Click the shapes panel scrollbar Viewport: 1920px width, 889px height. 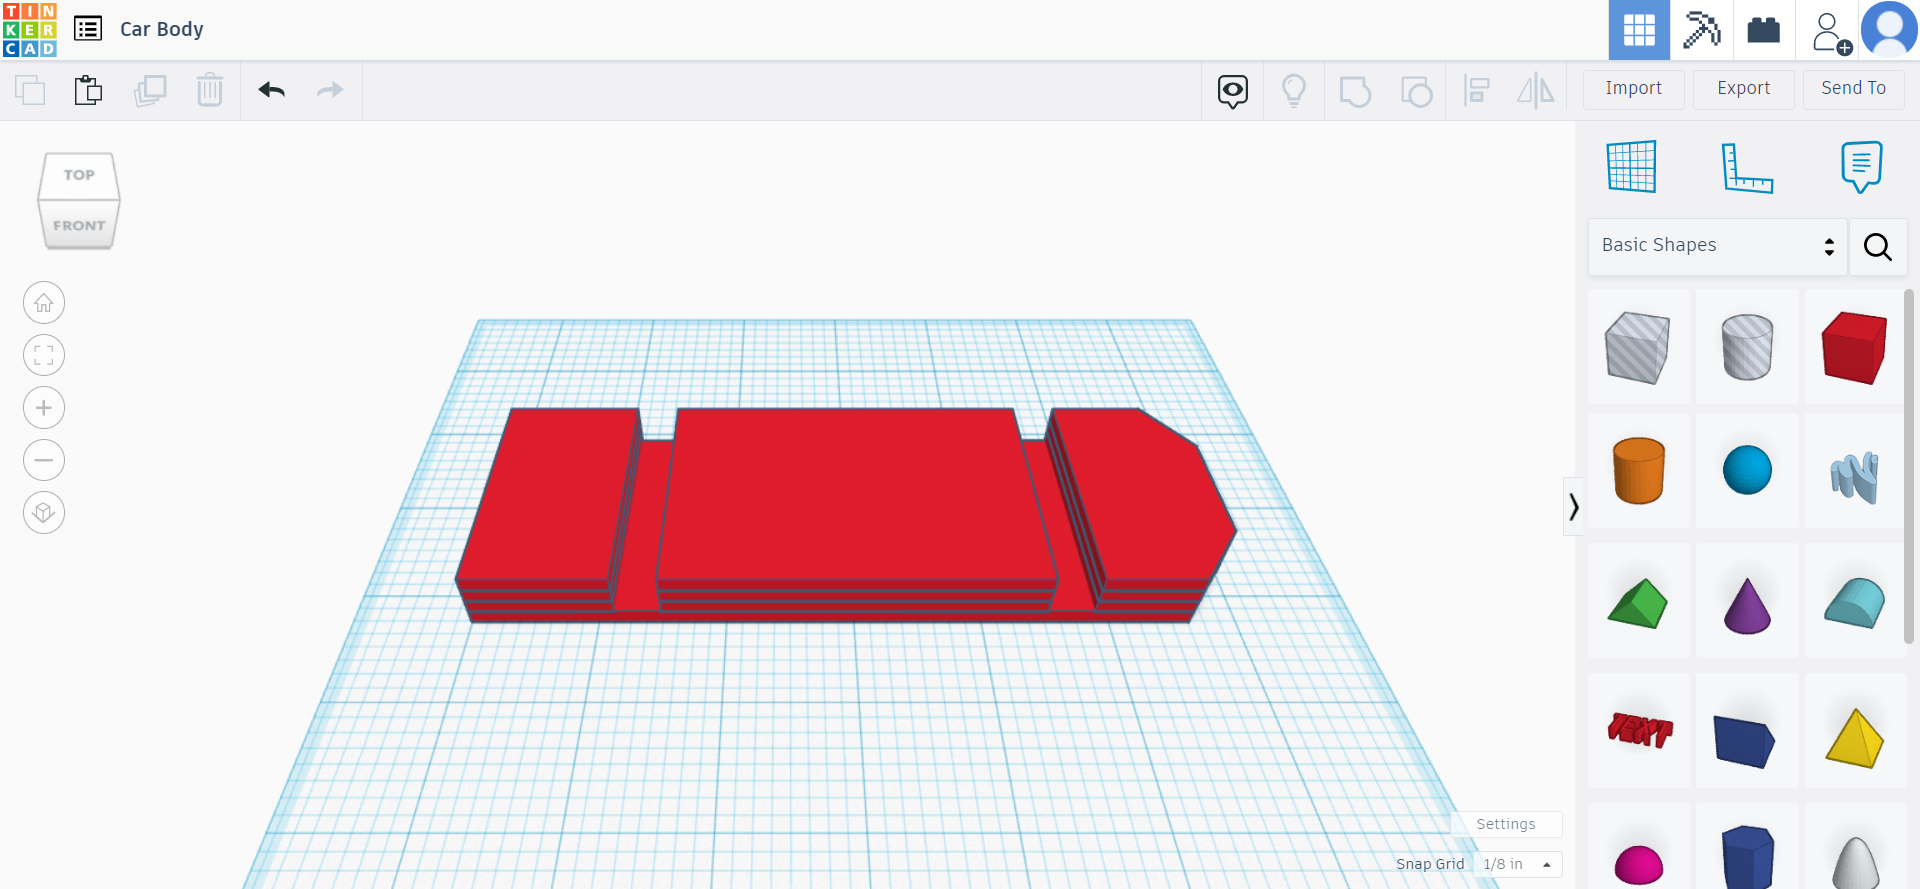1909,466
